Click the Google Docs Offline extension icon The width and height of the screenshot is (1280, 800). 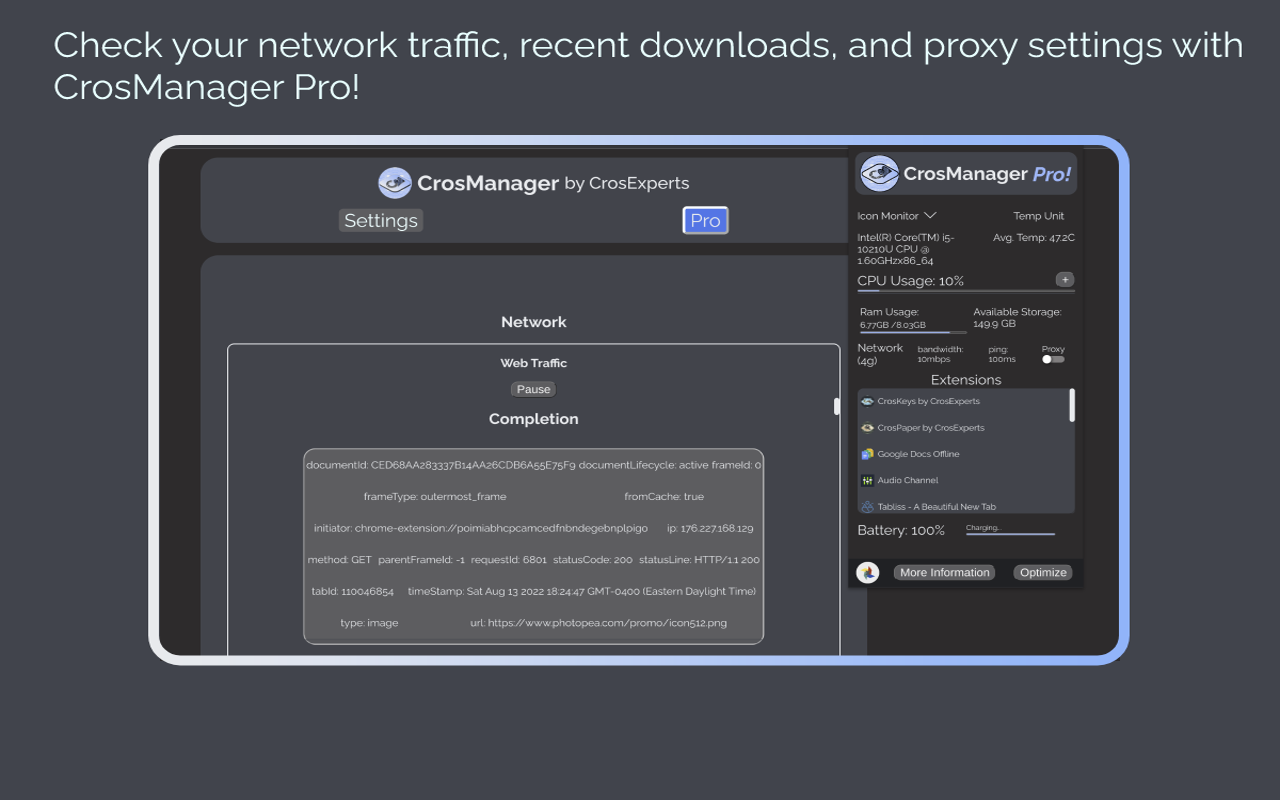coord(867,454)
